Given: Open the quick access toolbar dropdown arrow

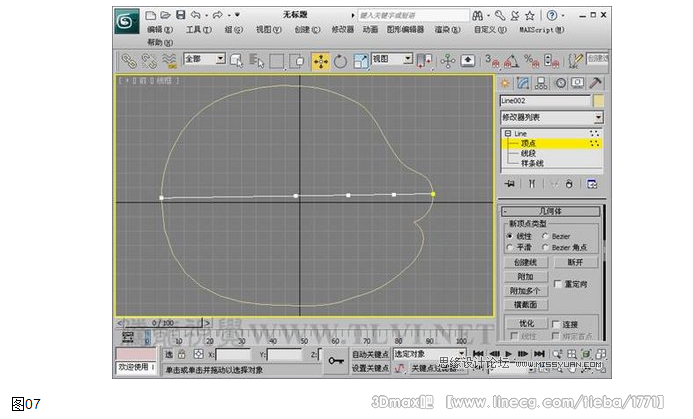Looking at the screenshot, I should pyautogui.click(x=237, y=15).
